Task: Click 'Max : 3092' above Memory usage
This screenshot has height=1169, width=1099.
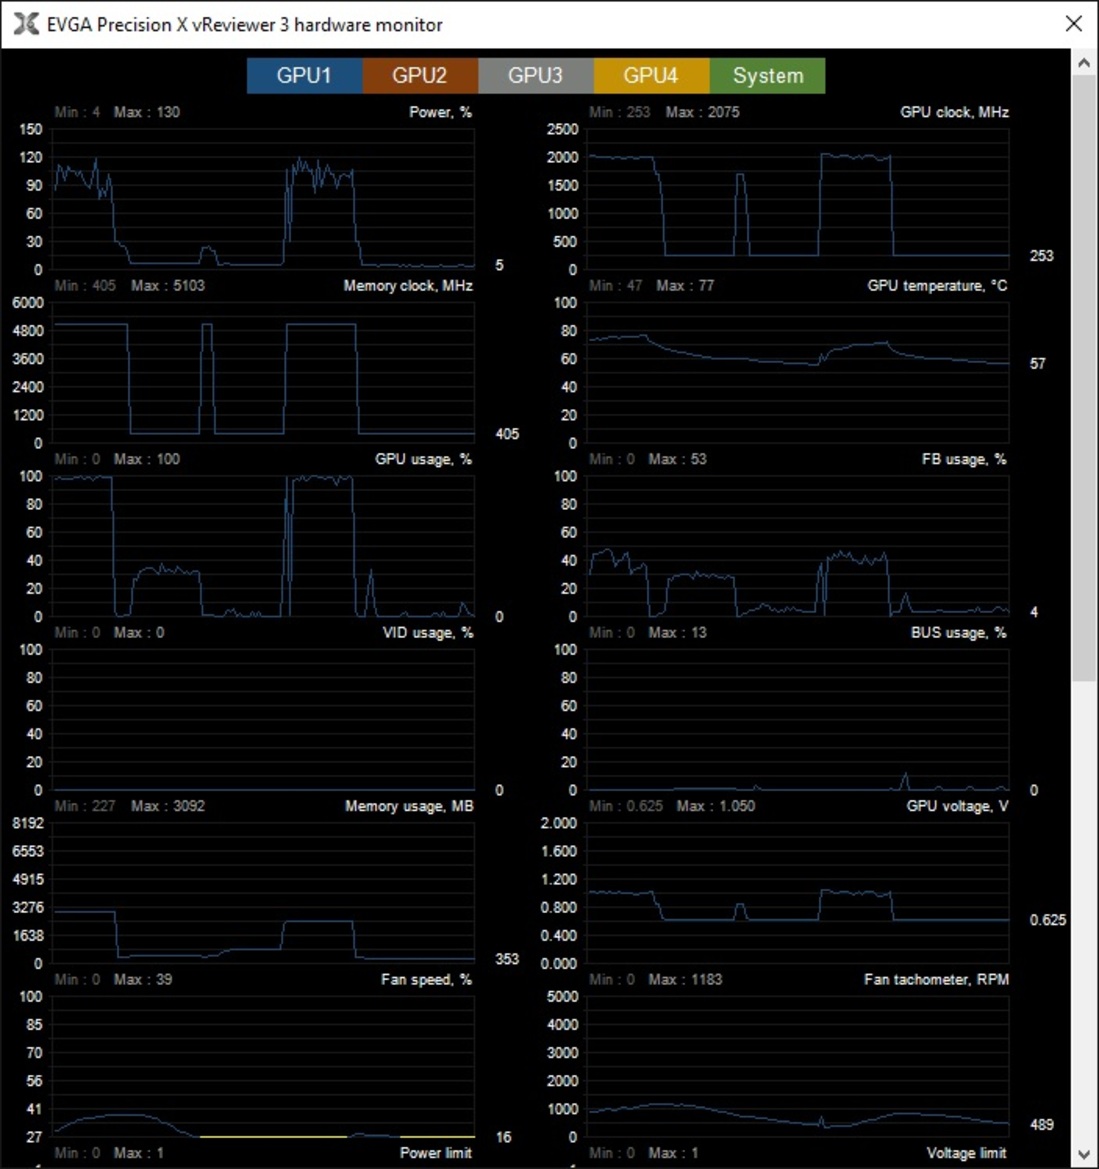Action: (x=168, y=806)
